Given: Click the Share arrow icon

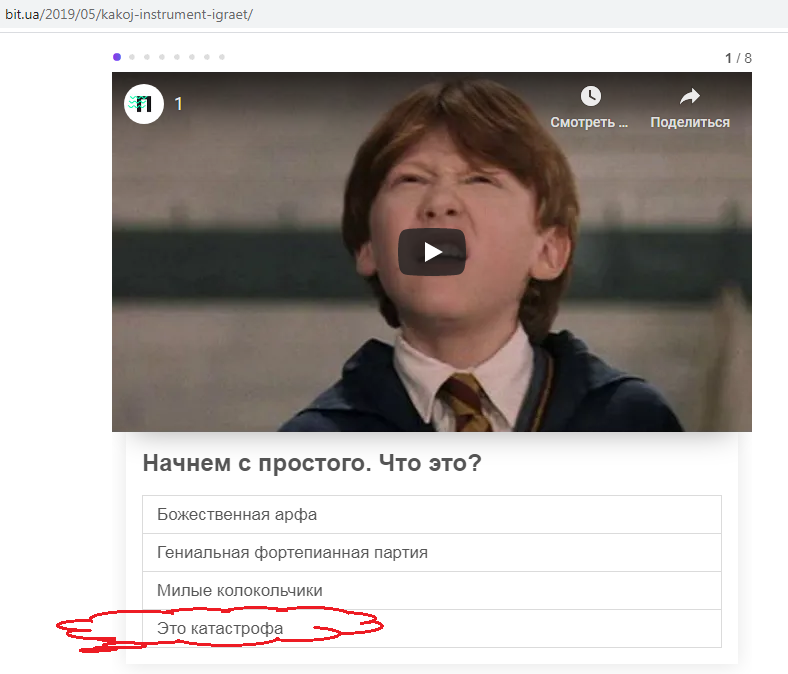Looking at the screenshot, I should [690, 96].
